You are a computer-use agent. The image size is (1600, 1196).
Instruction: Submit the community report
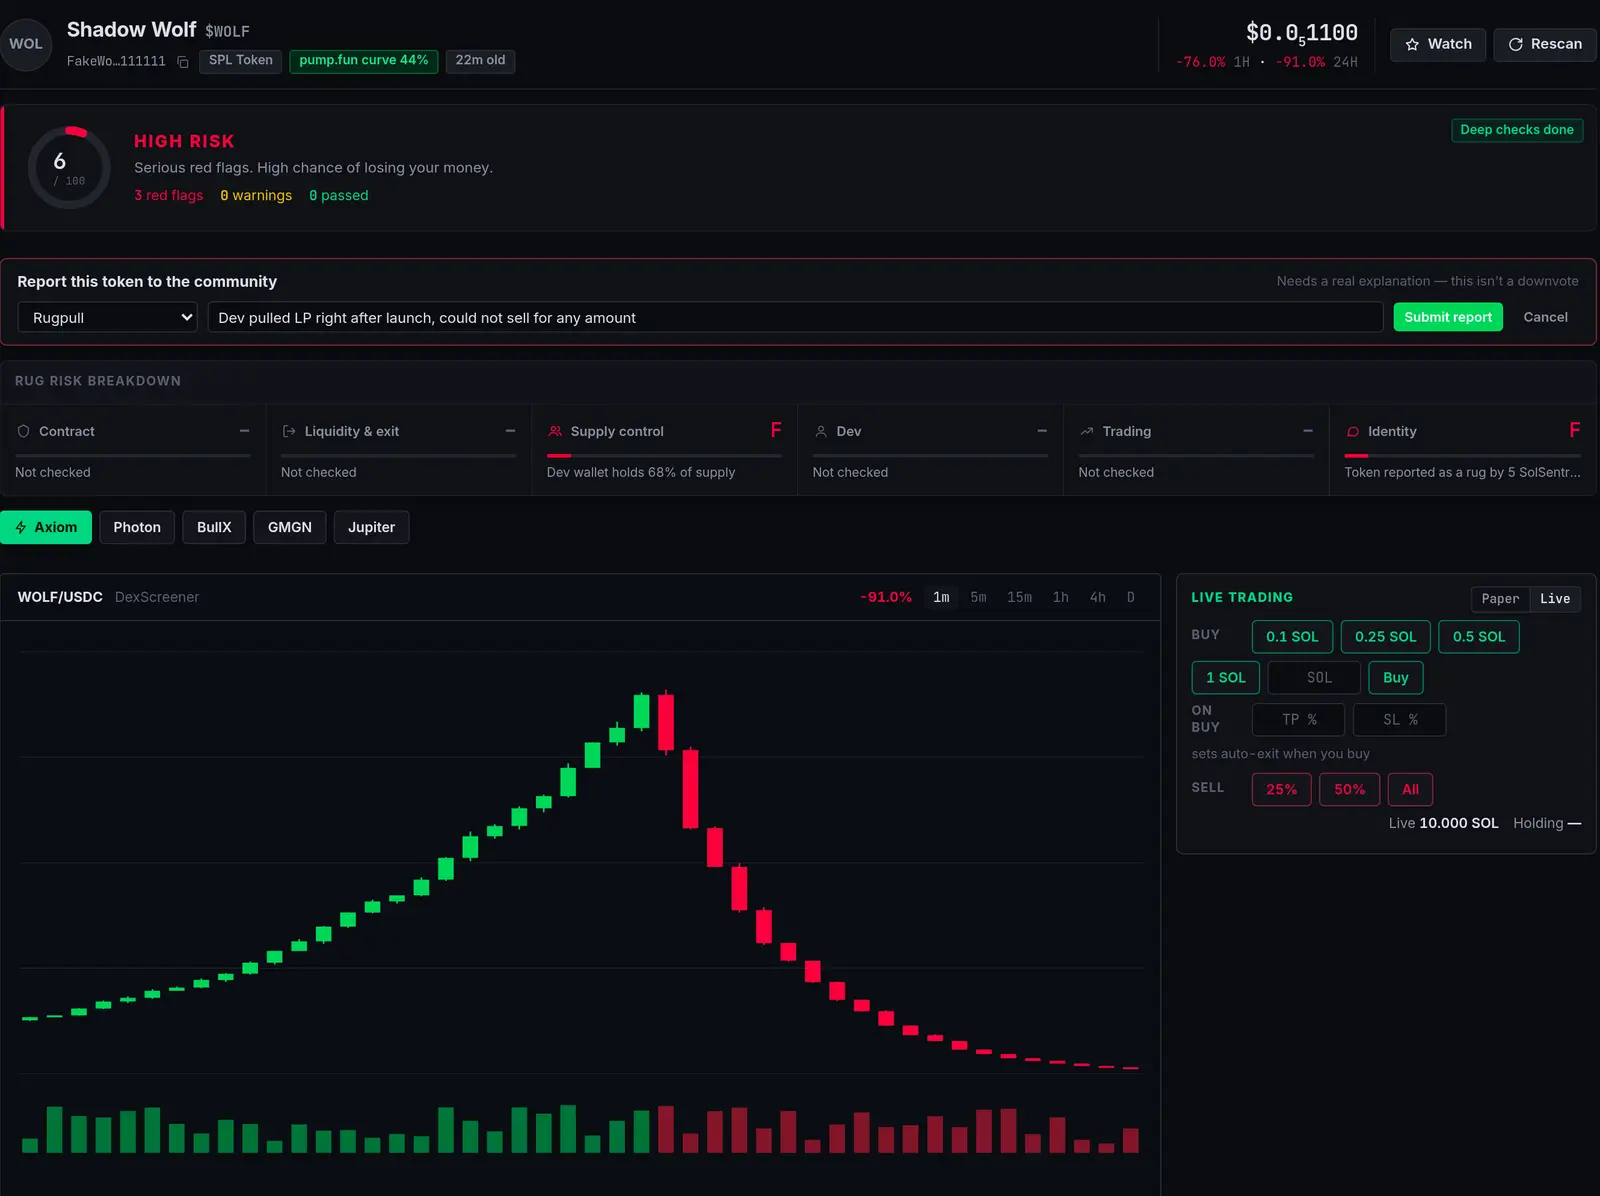[1448, 317]
